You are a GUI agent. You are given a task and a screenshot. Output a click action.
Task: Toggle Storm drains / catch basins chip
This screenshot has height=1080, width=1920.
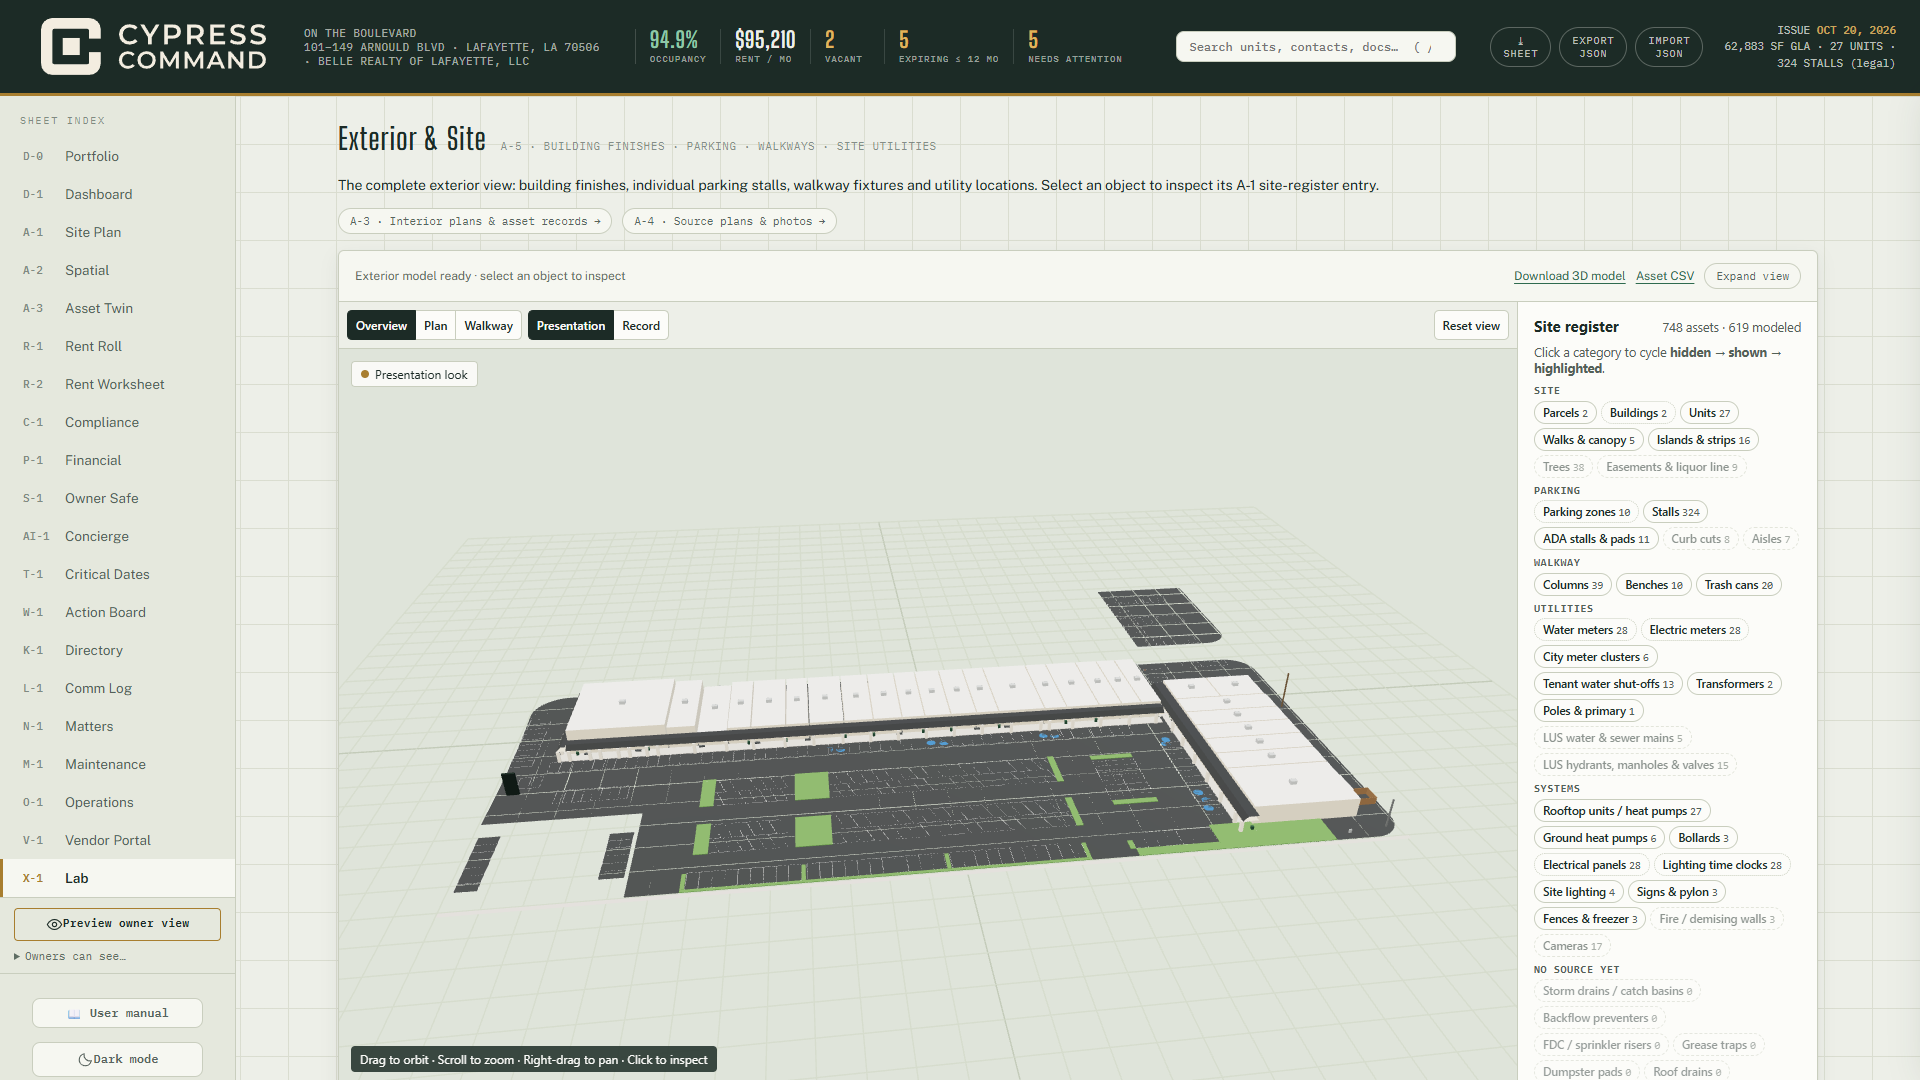pos(1617,991)
